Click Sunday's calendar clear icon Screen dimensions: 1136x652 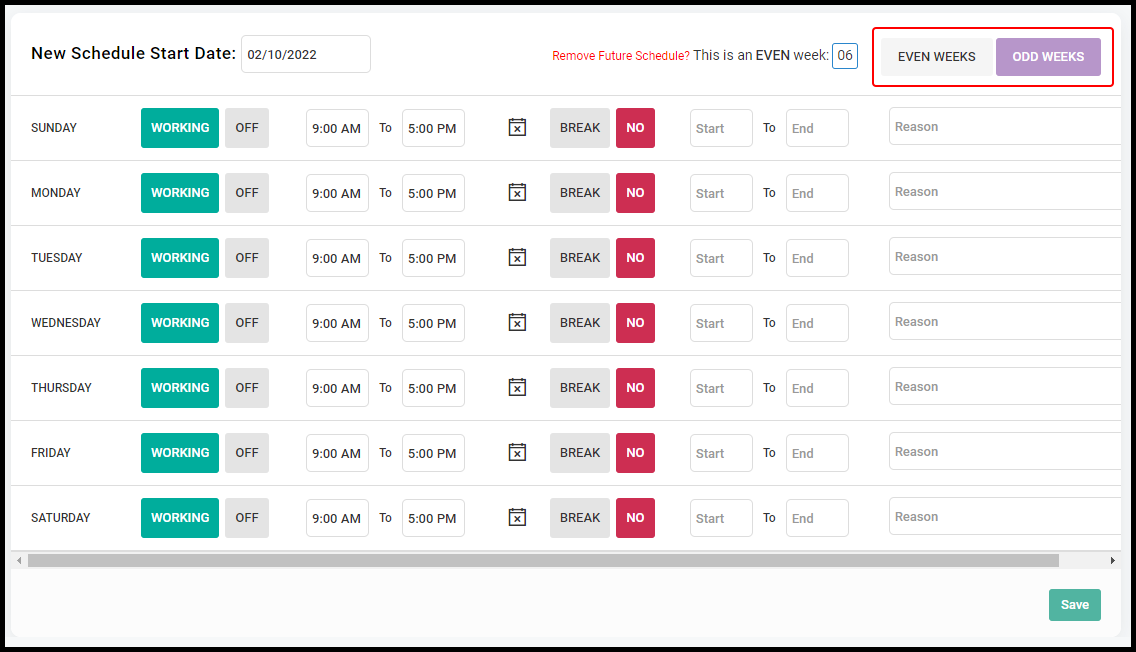click(517, 128)
